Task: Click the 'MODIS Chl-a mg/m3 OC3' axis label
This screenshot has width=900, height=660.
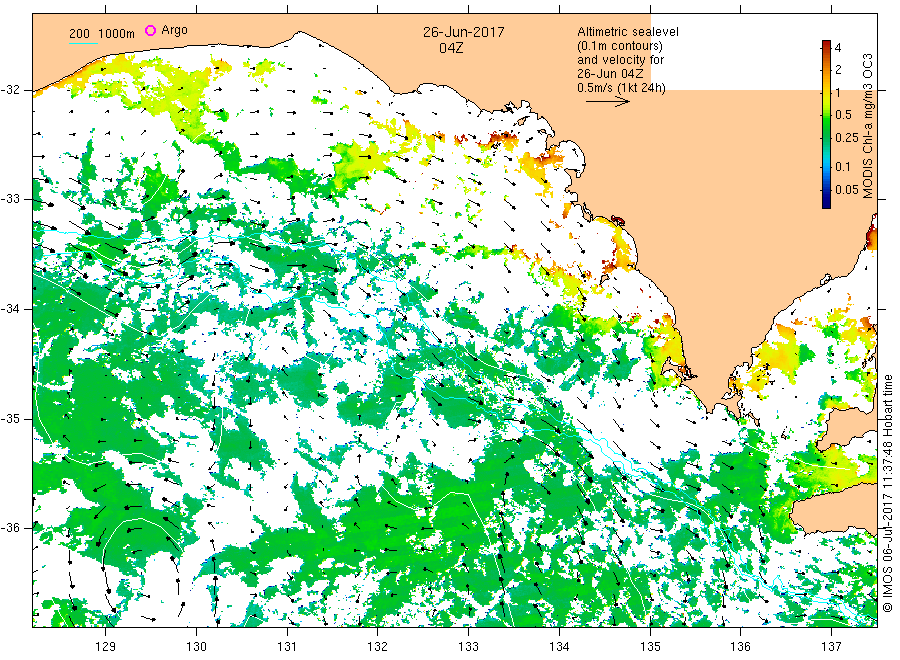Action: [x=868, y=126]
